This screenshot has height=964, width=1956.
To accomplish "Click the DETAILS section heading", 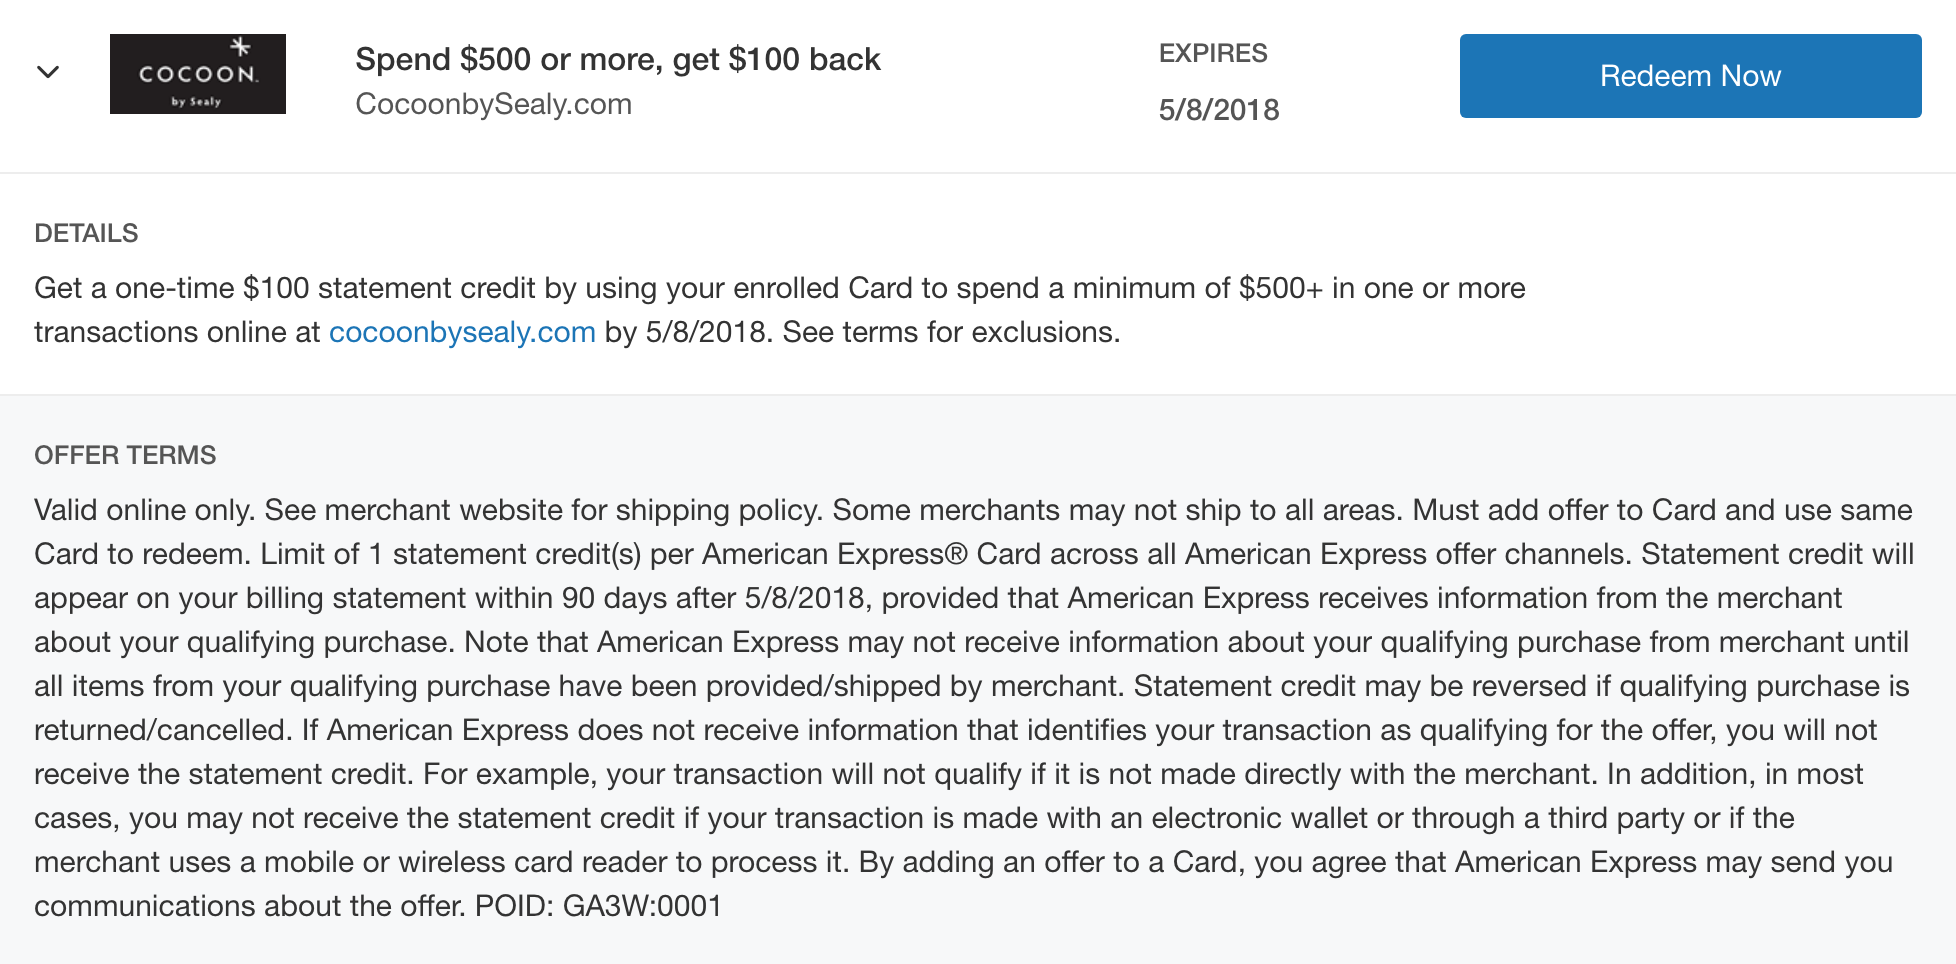I will pyautogui.click(x=86, y=233).
